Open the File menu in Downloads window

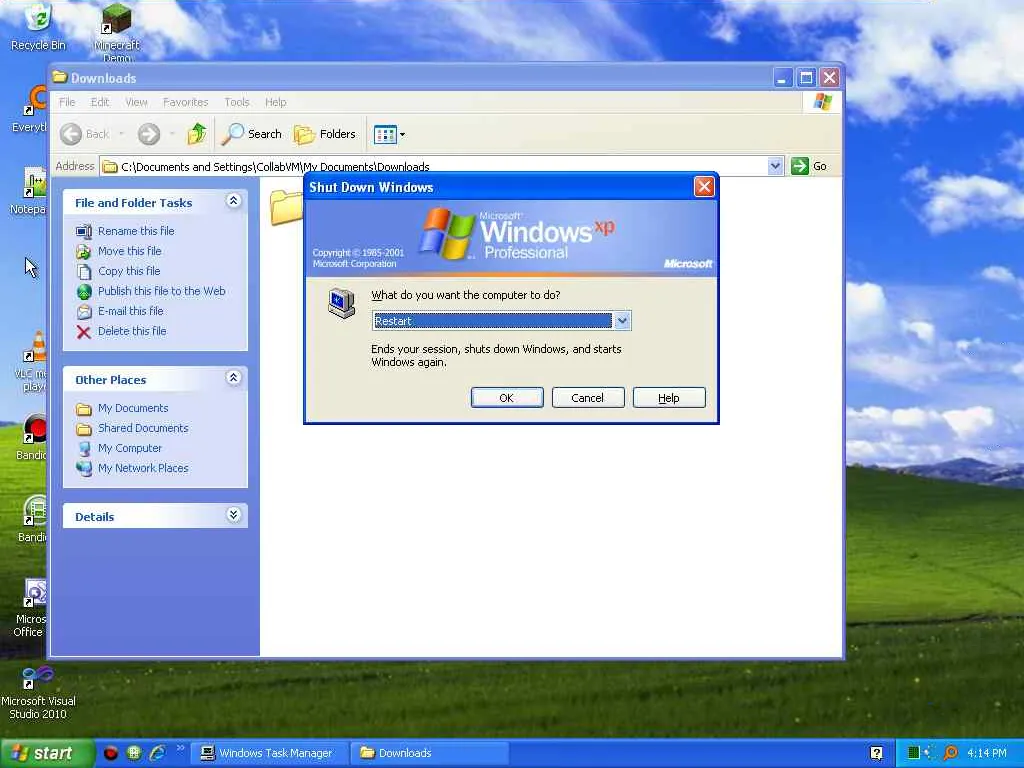click(x=67, y=102)
